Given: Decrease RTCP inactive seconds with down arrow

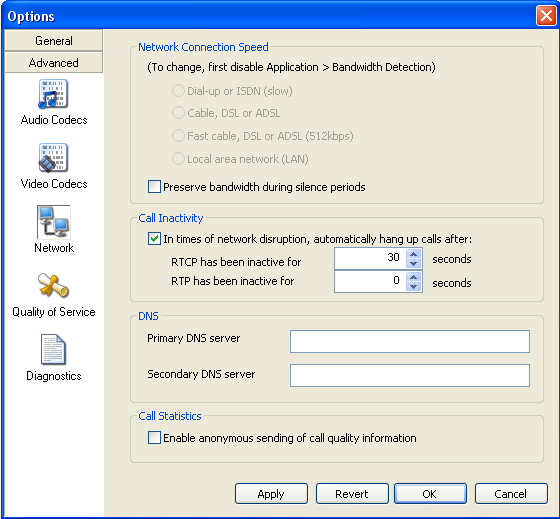Looking at the screenshot, I should [414, 264].
